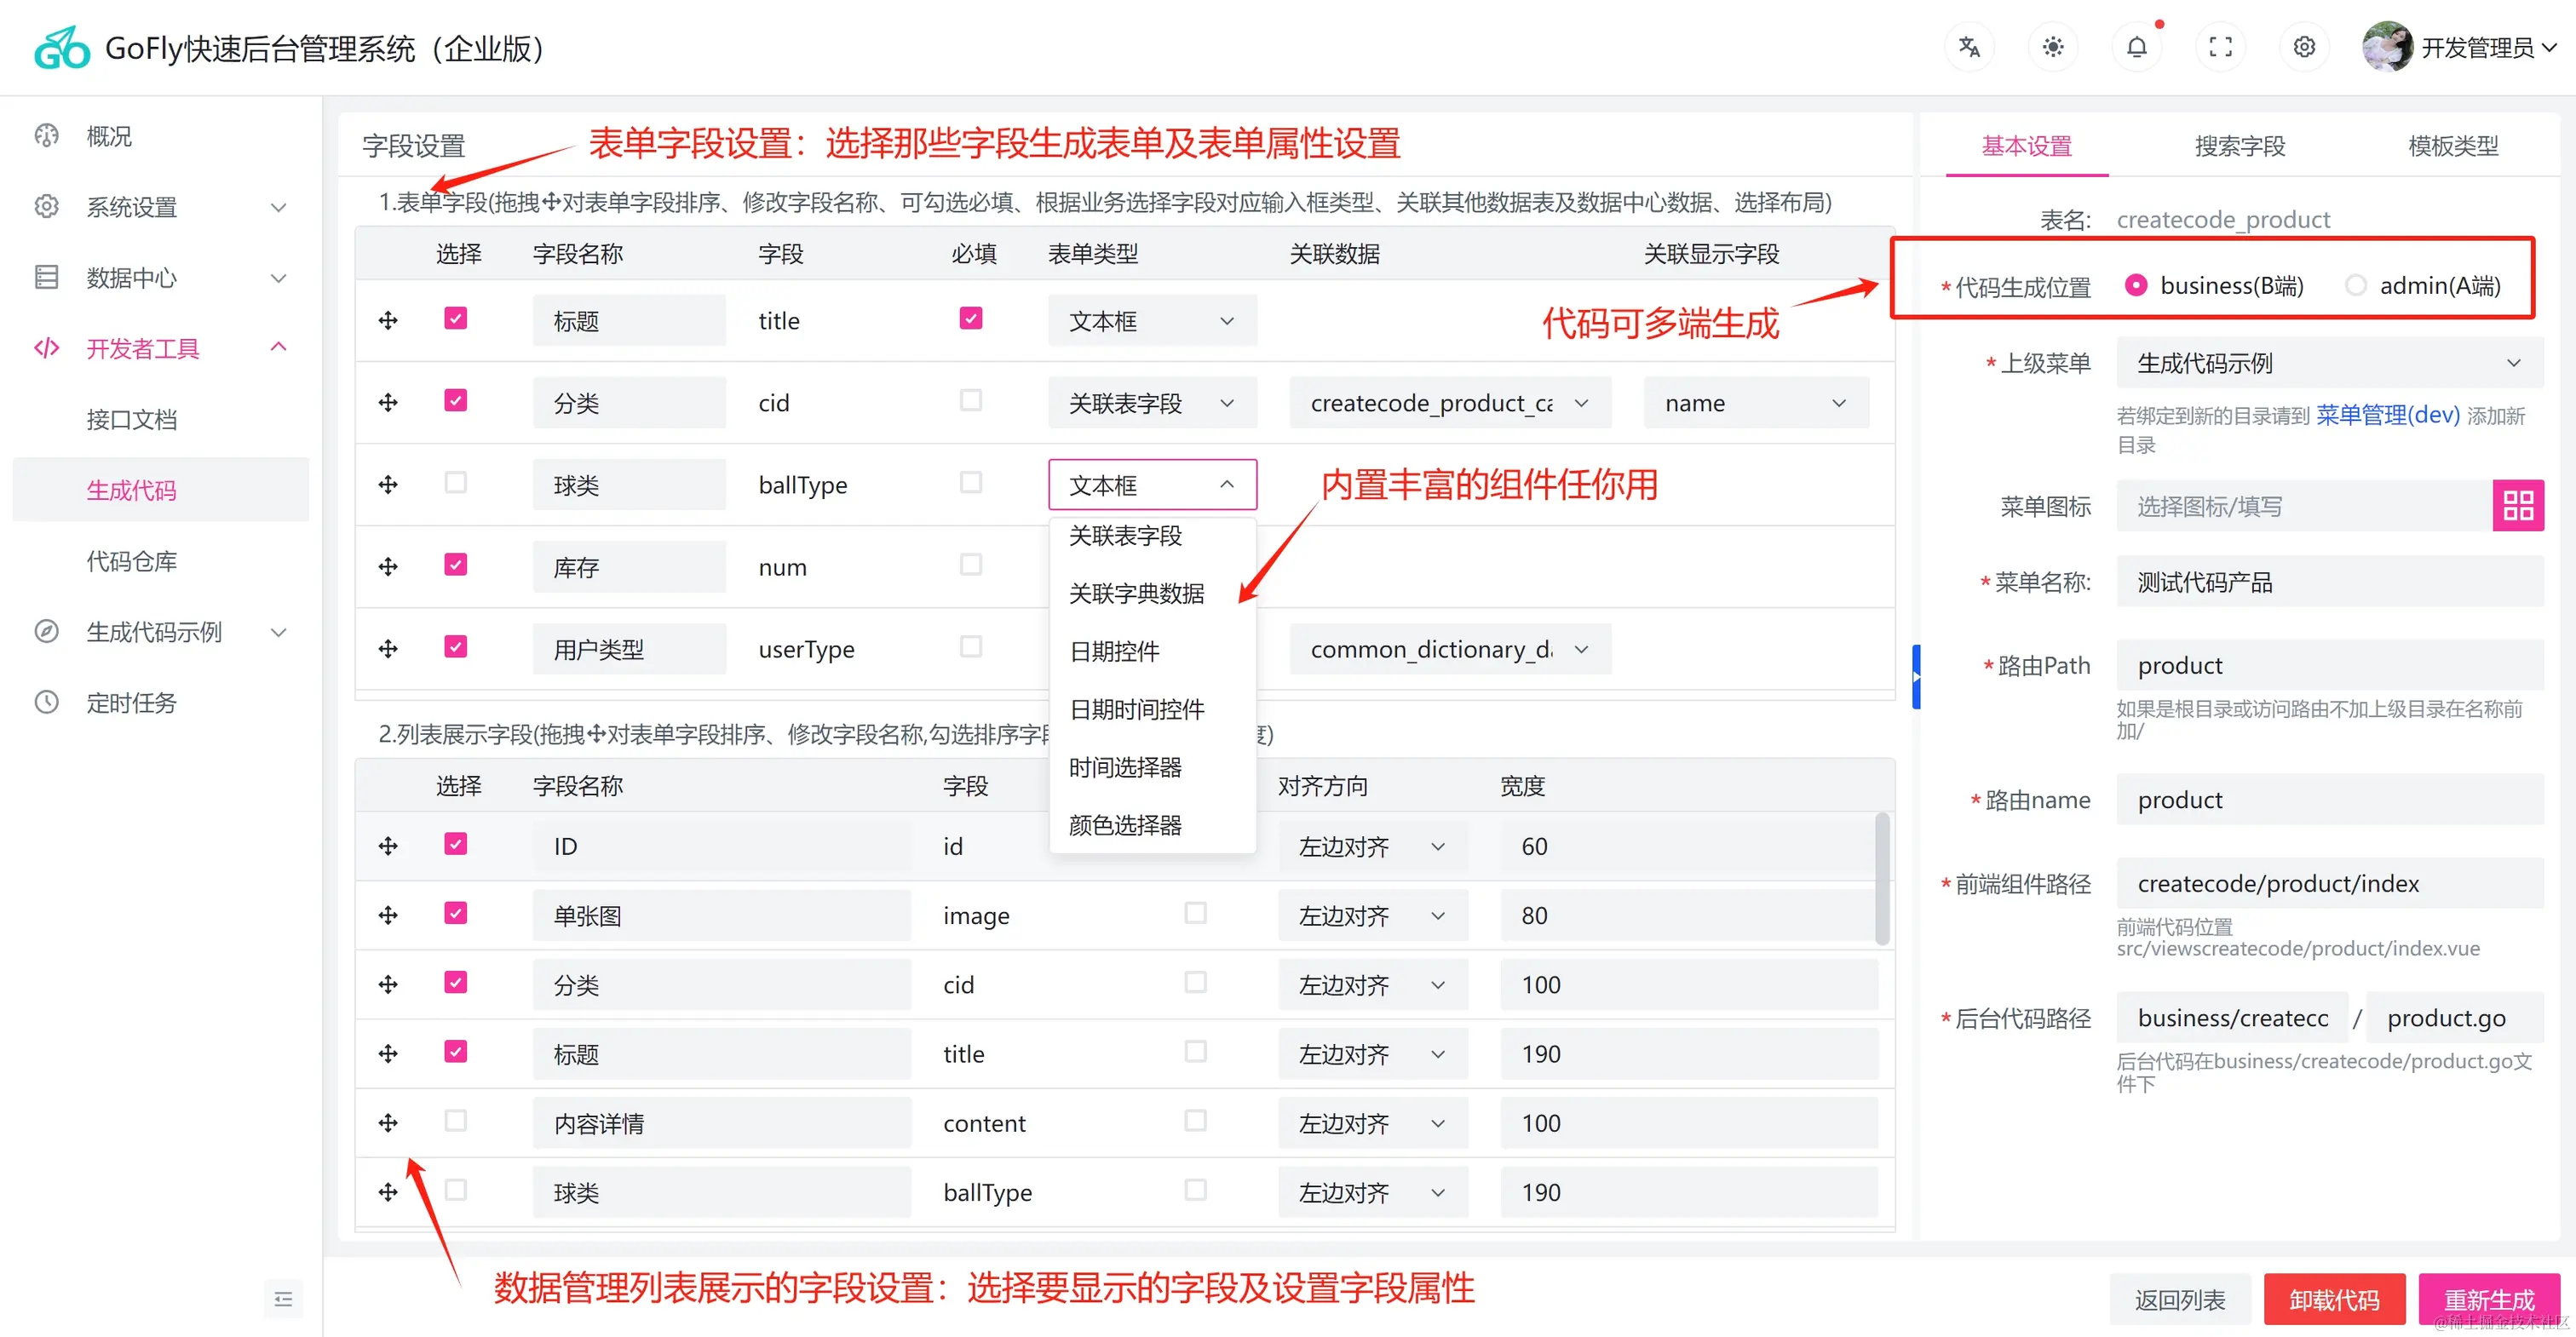Uncheck the required checkbox for title field
Image resolution: width=2576 pixels, height=1337 pixels.
(970, 318)
